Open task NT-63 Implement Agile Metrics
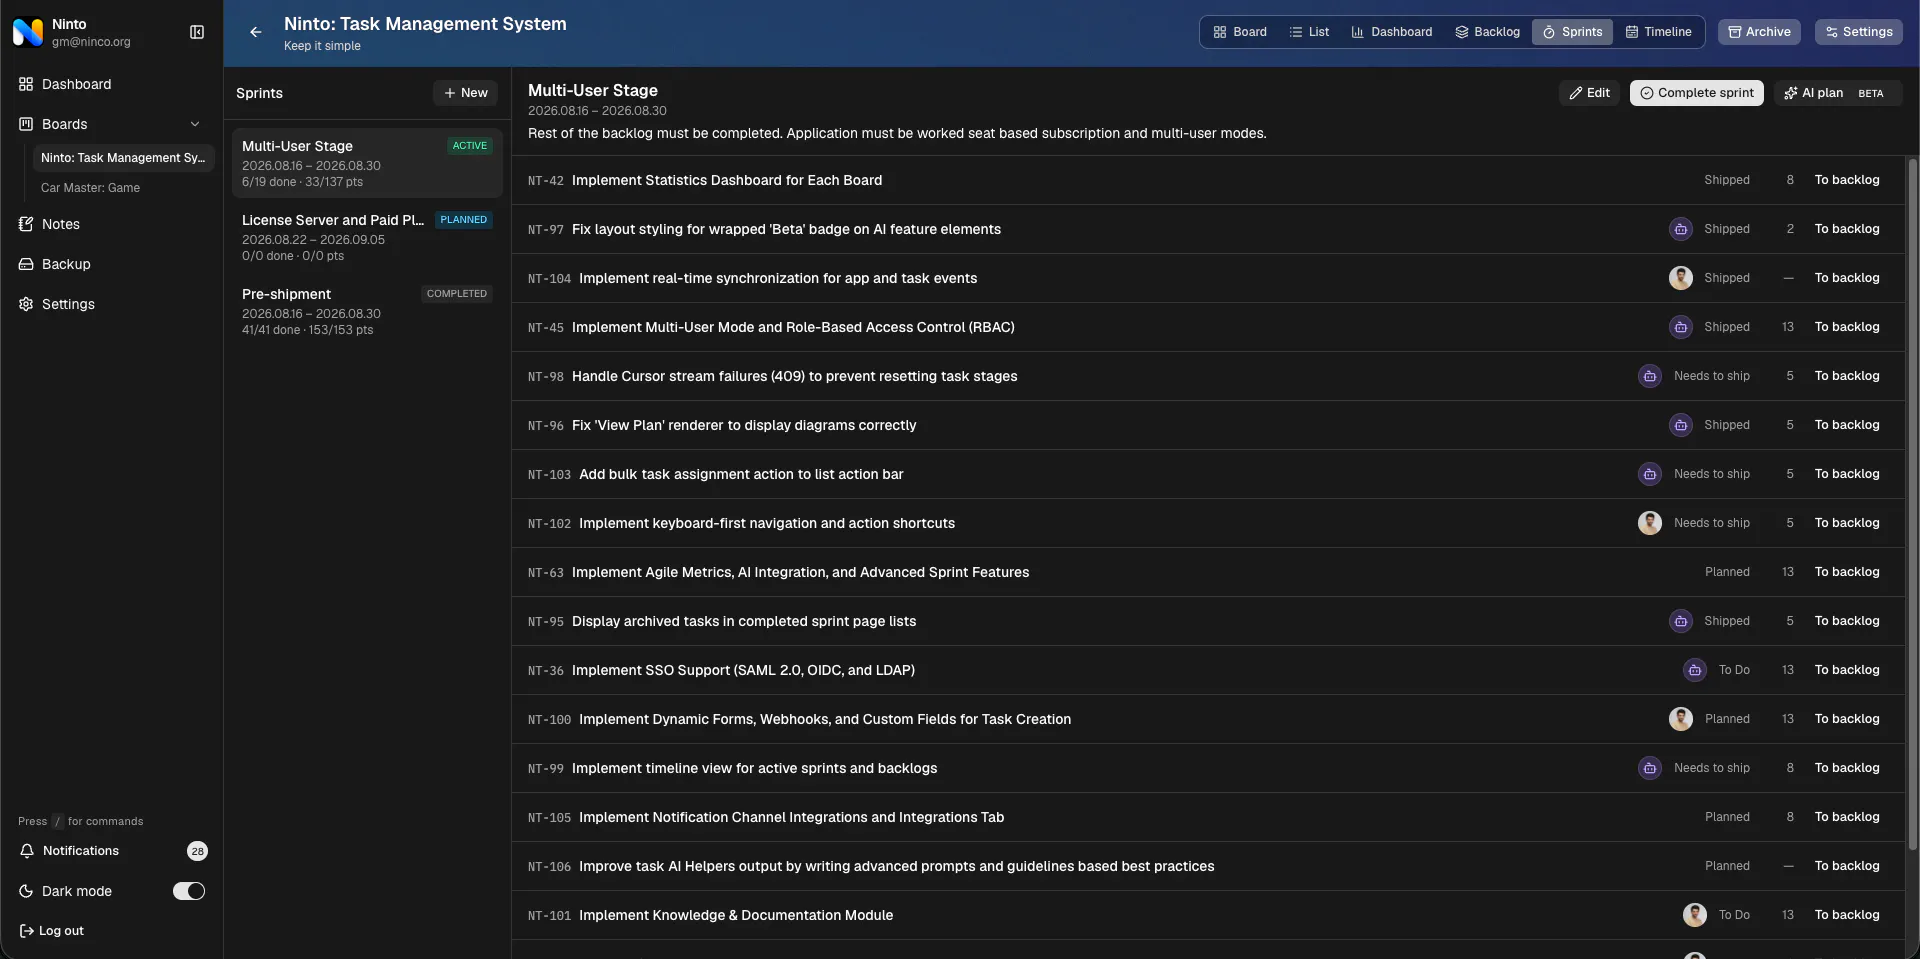1920x959 pixels. tap(800, 572)
